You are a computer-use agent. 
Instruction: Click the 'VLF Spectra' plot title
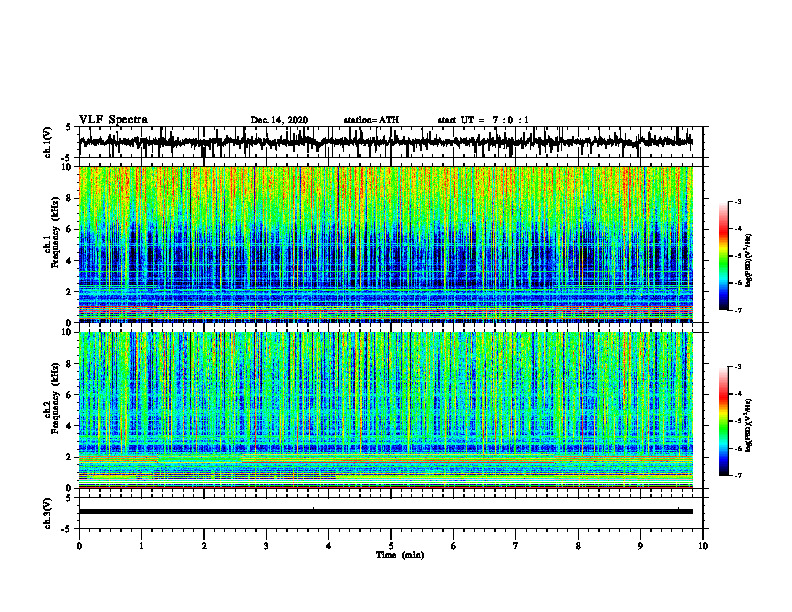tap(113, 119)
